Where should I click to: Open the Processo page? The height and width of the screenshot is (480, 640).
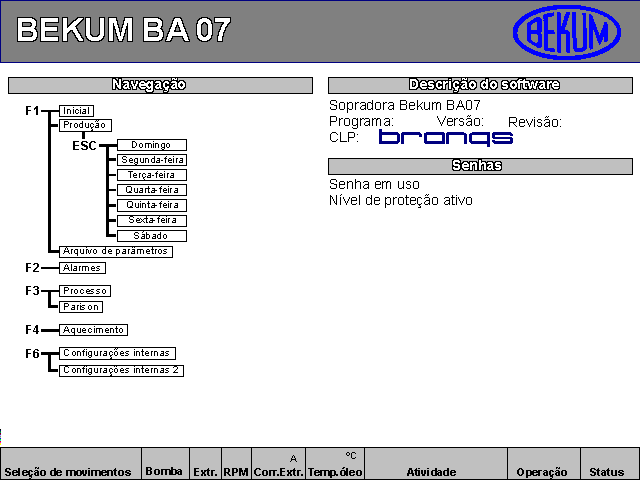tap(84, 291)
